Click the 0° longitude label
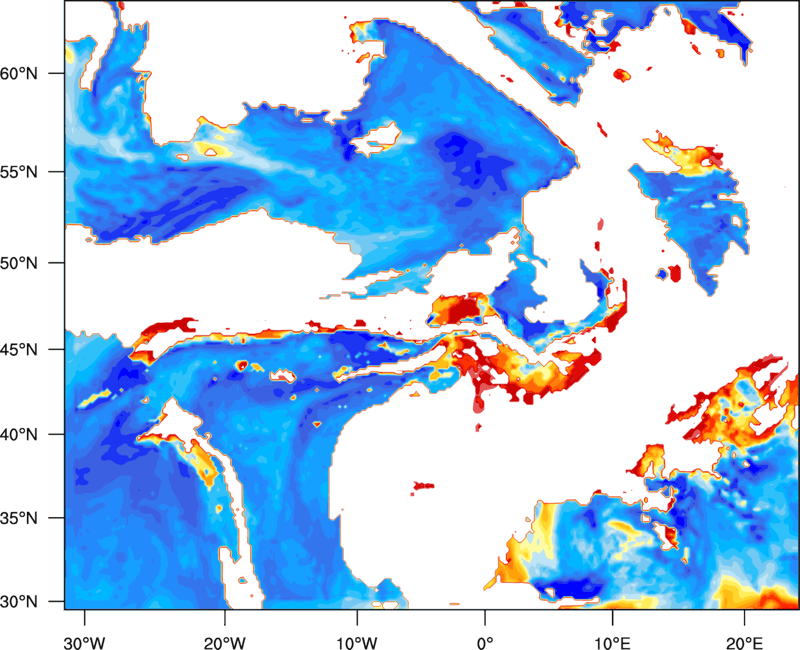 click(485, 643)
